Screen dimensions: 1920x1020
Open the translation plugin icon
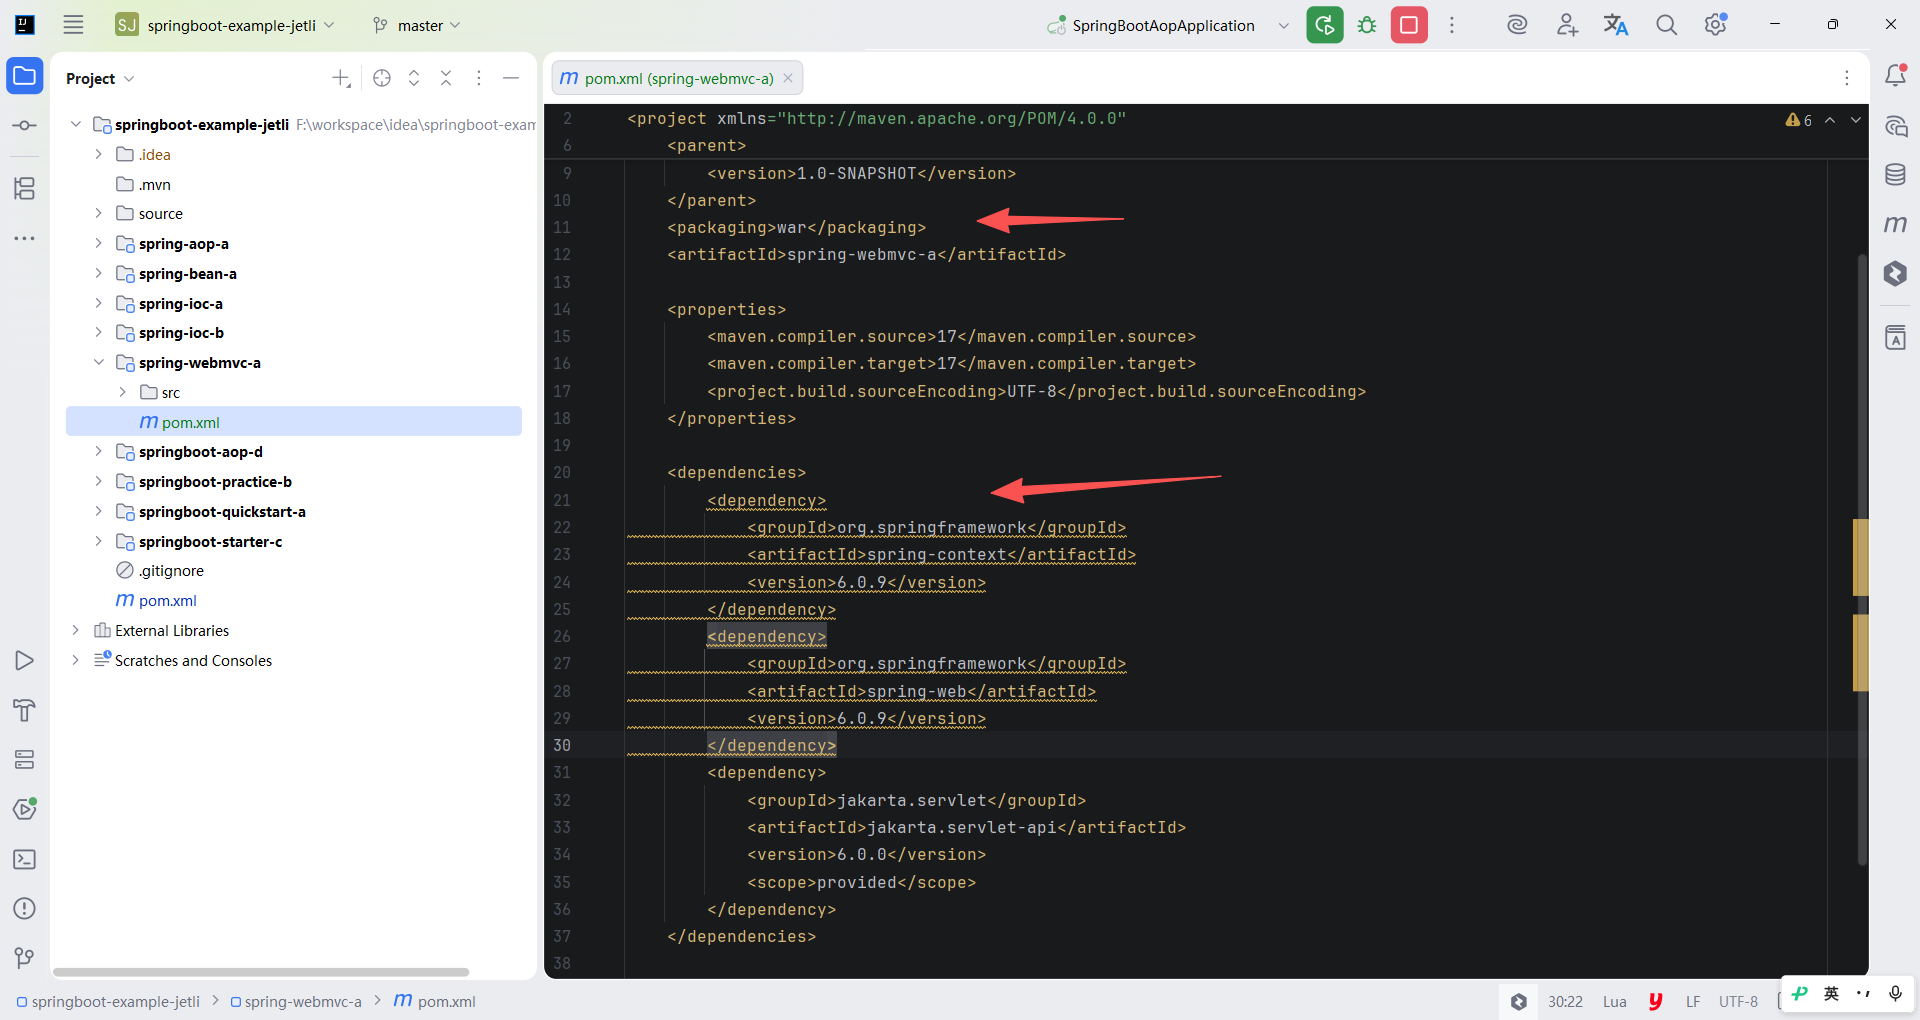pyautogui.click(x=1616, y=25)
